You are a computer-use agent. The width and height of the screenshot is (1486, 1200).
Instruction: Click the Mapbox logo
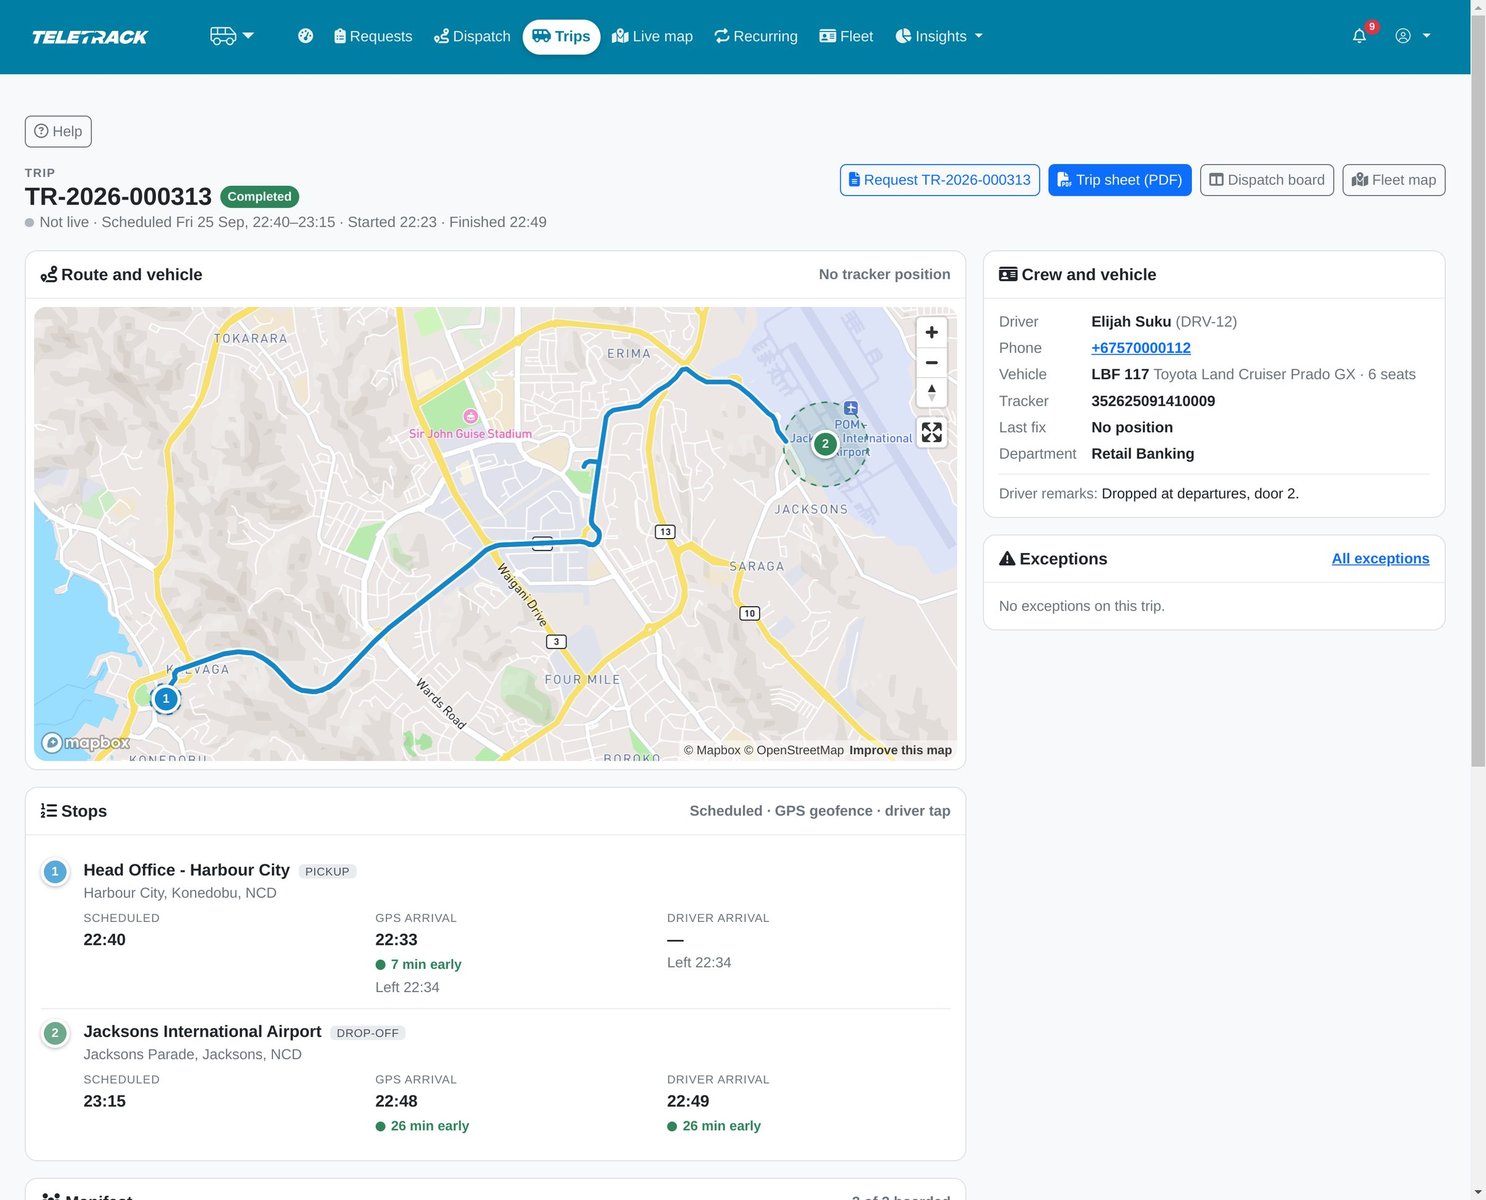coord(86,743)
